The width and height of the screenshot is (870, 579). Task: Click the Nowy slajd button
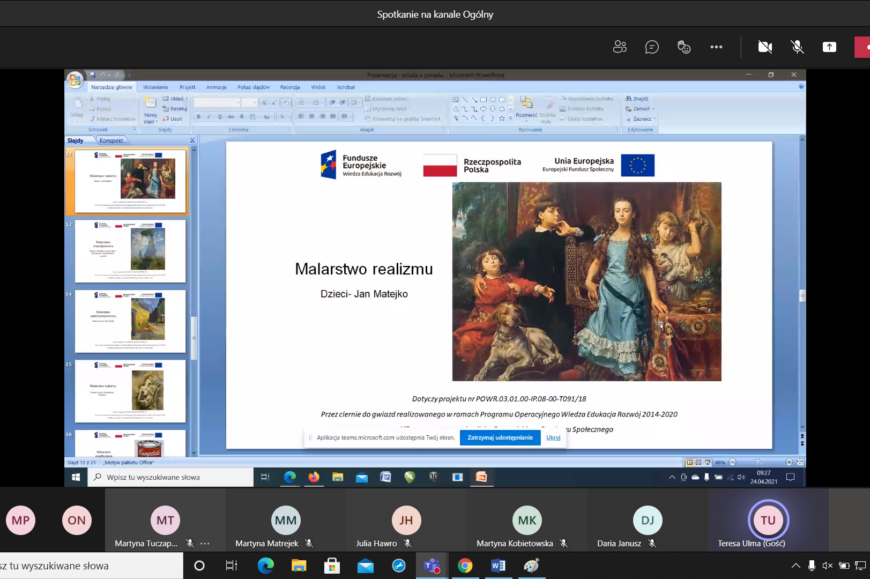150,110
